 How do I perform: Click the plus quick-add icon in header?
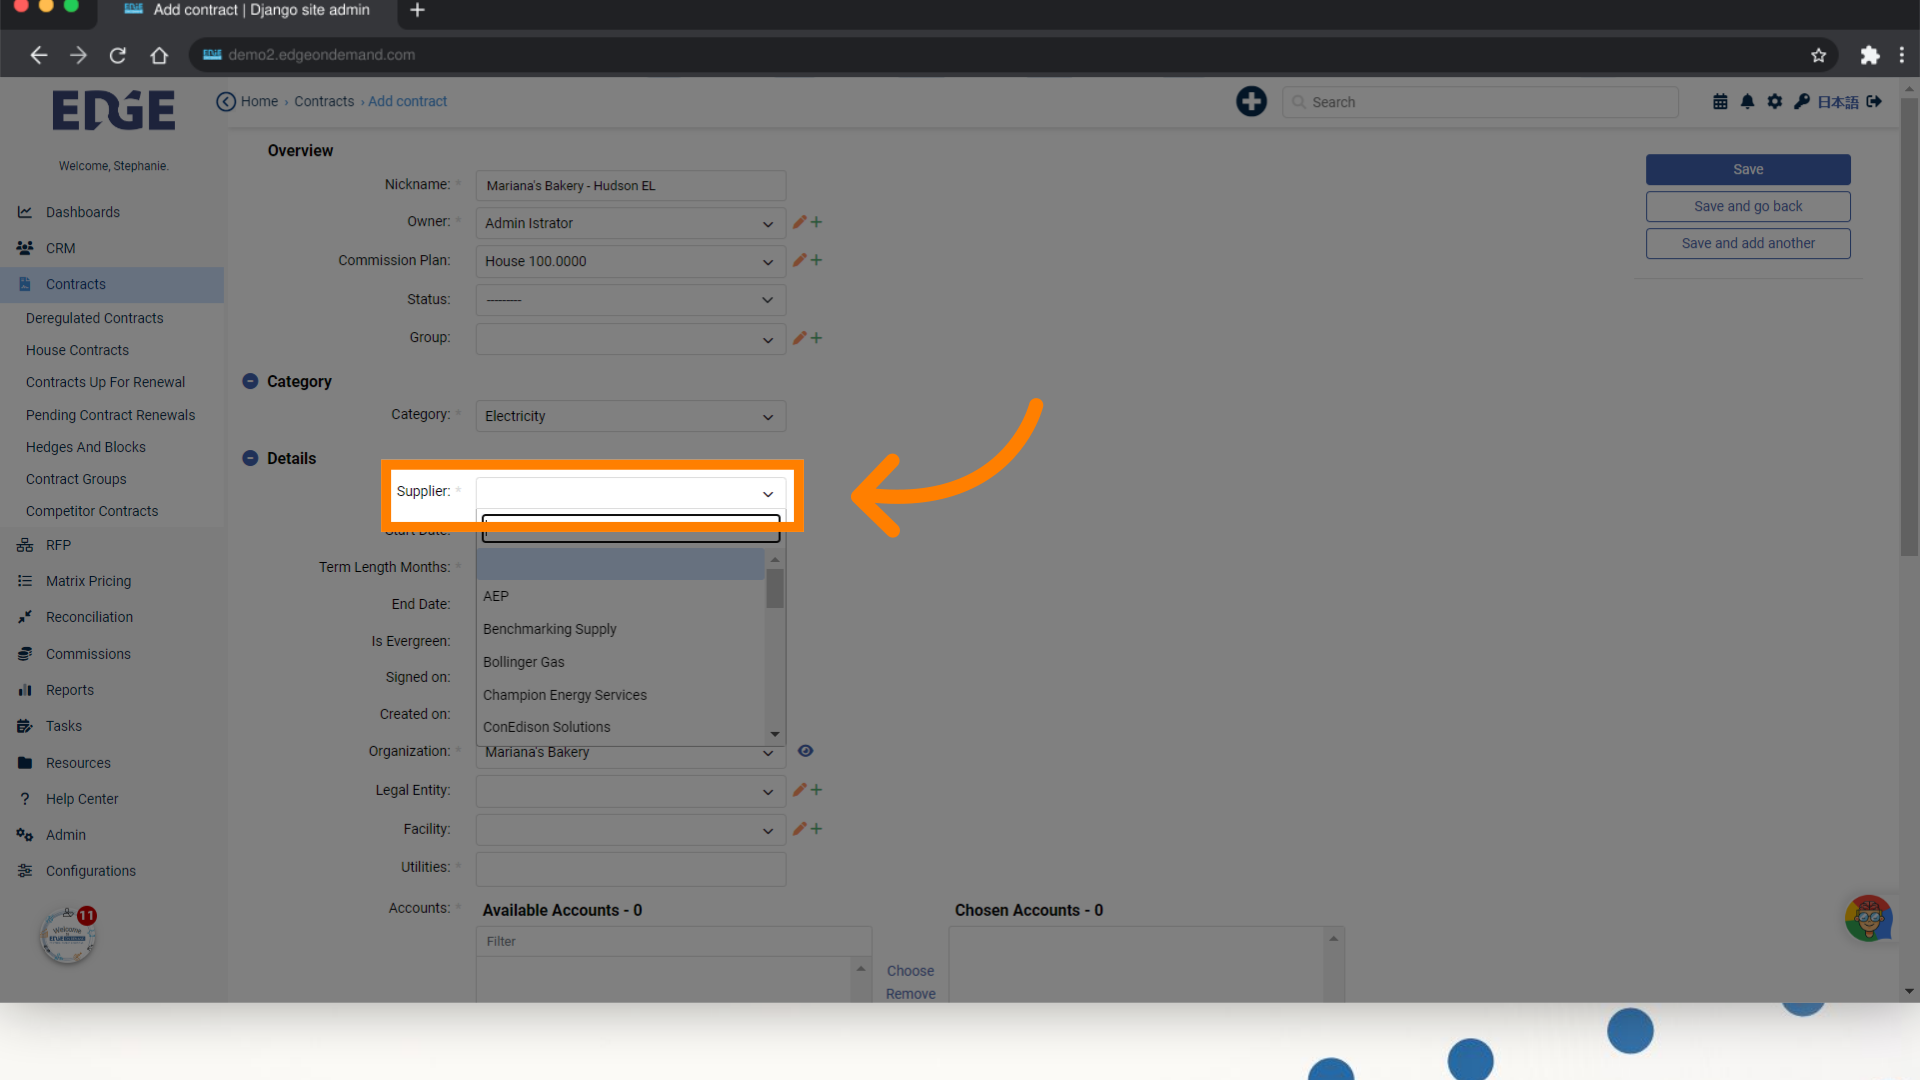pos(1251,101)
